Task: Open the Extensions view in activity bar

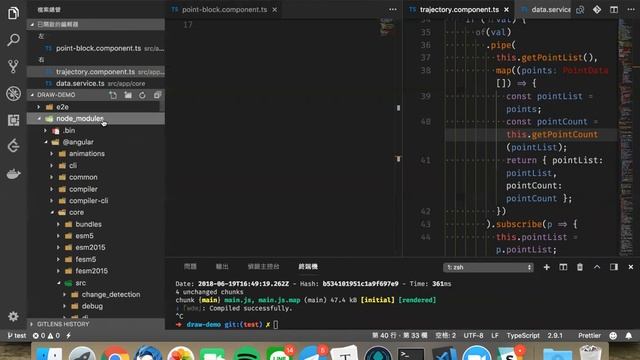Action: 13,120
